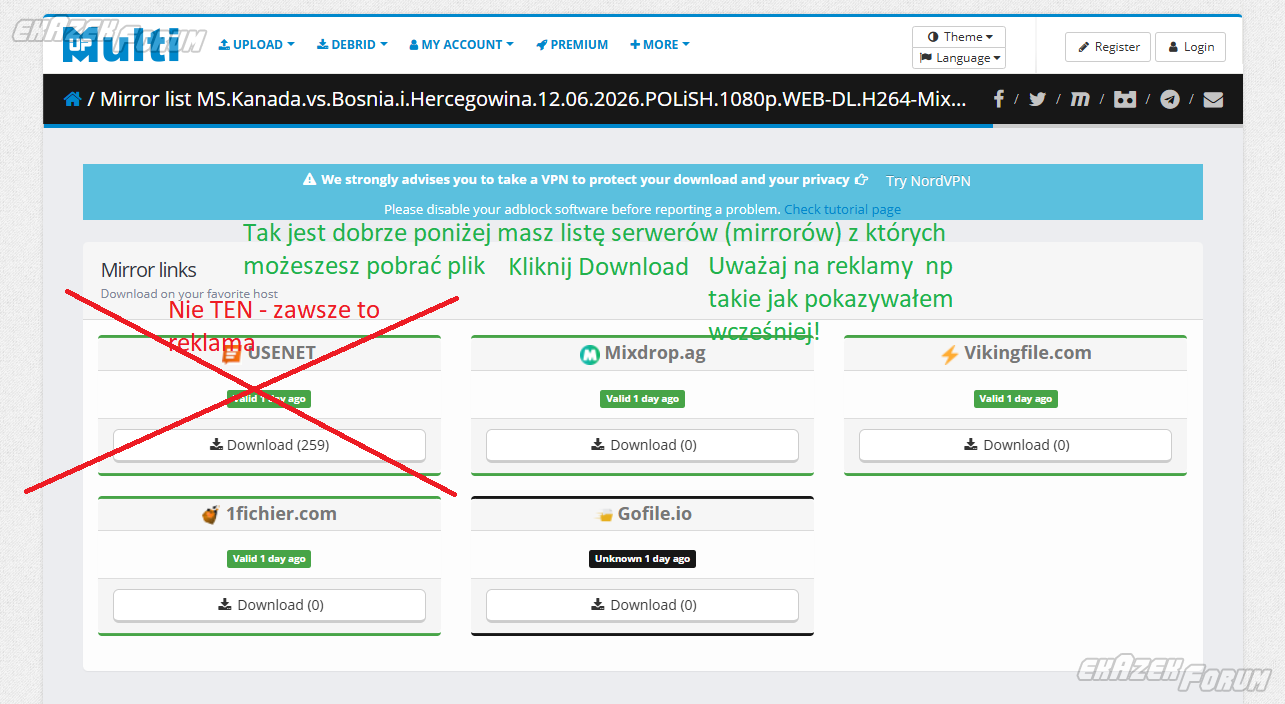Go to the PREMIUM page

[x=572, y=44]
